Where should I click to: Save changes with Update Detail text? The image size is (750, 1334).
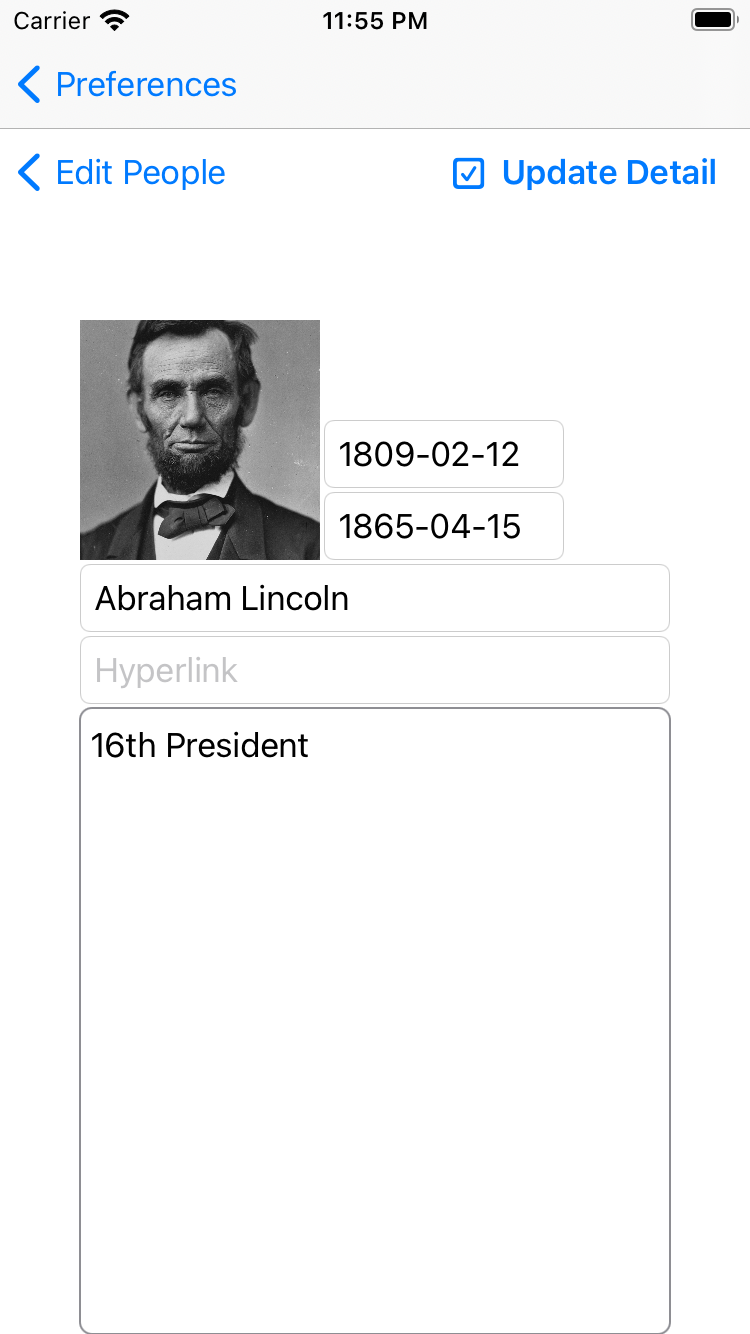tap(609, 173)
